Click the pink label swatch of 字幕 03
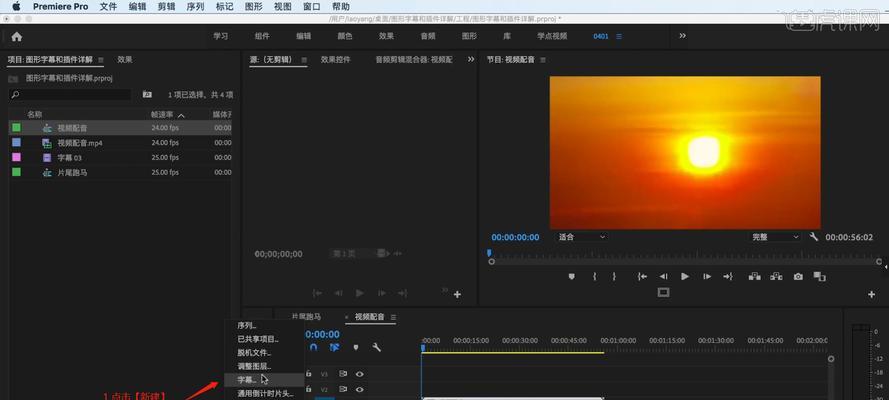 (16, 158)
